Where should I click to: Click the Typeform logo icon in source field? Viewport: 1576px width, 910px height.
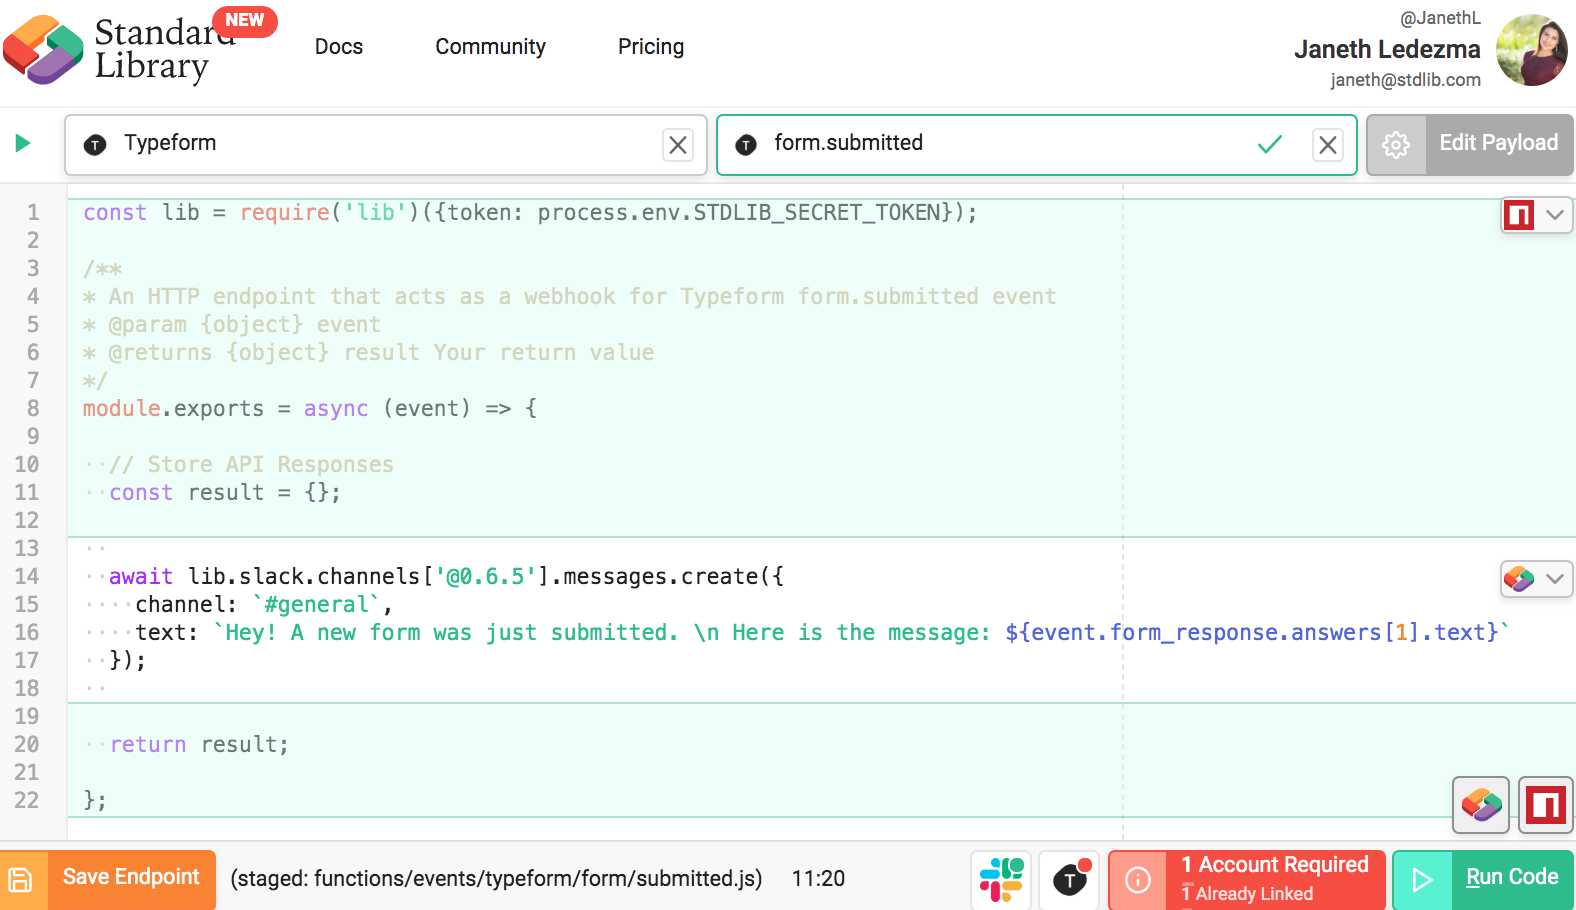point(95,145)
